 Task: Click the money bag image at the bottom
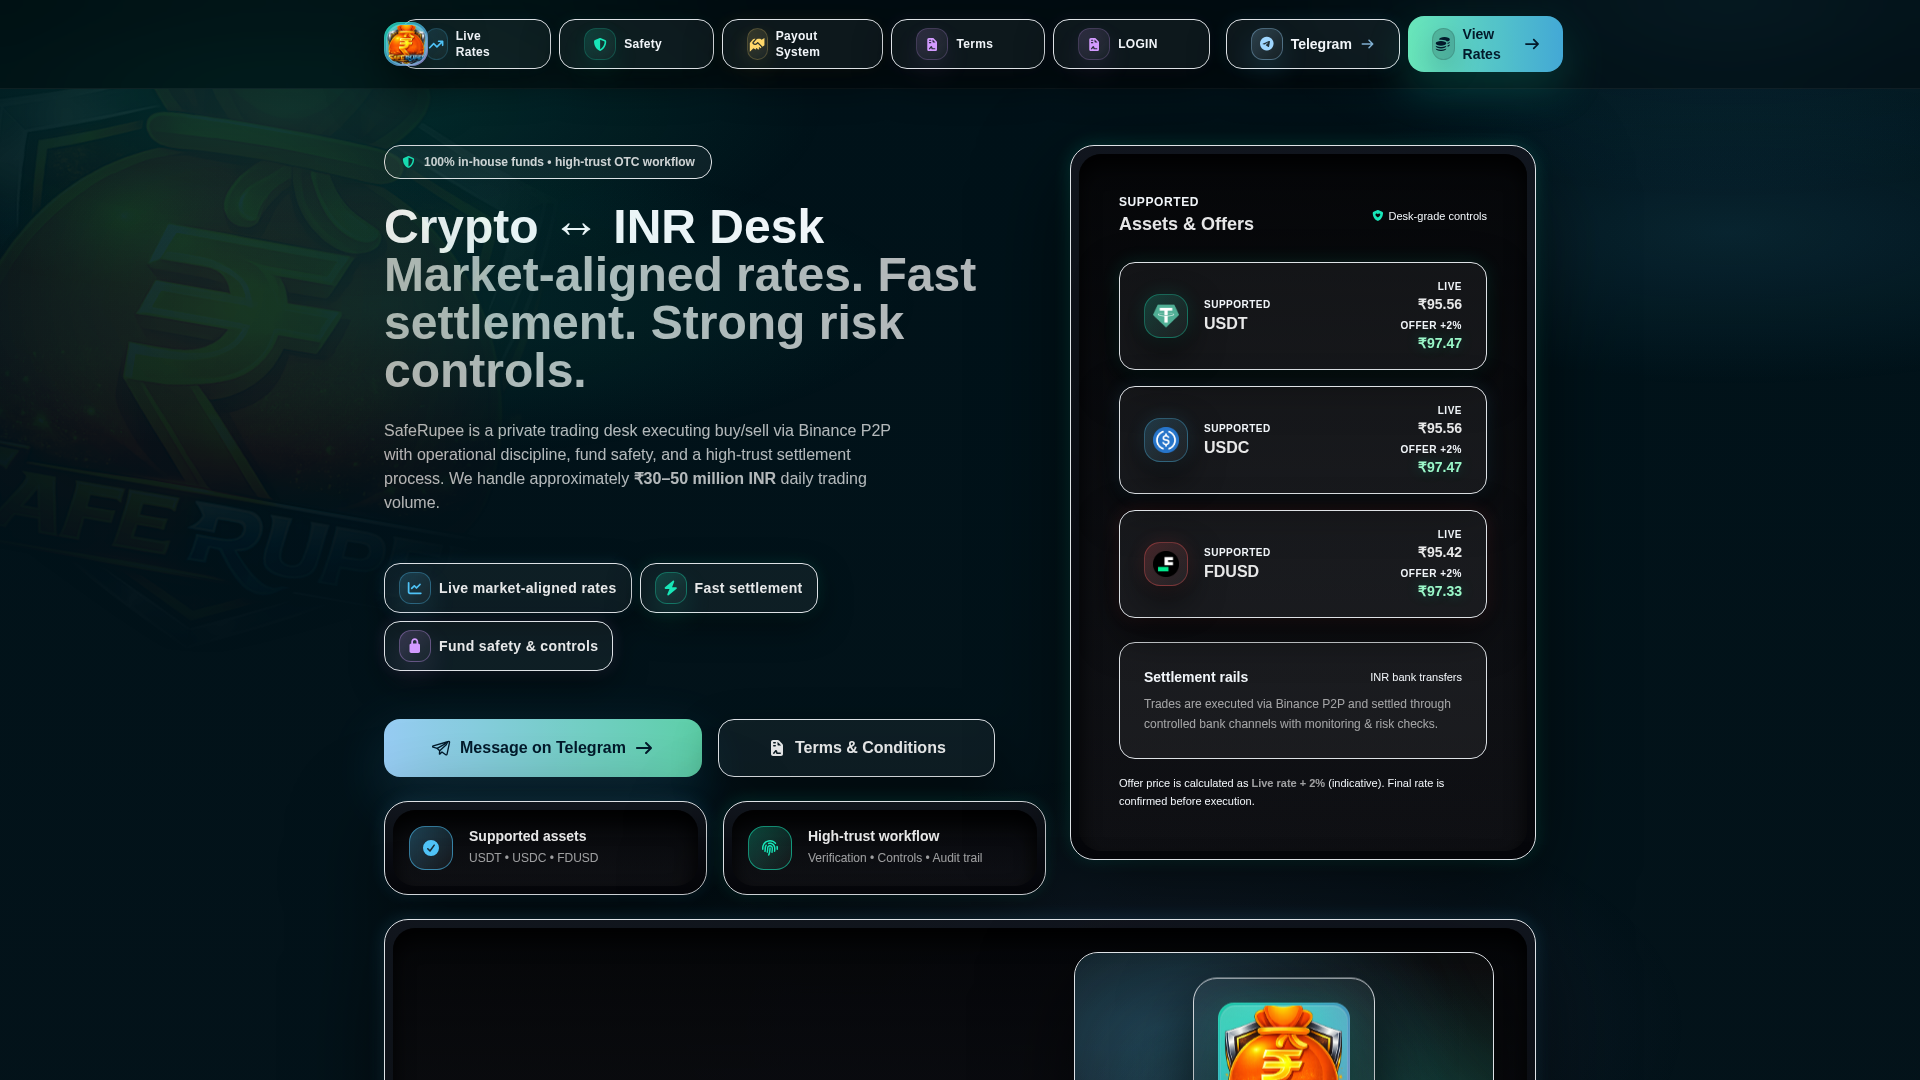(1284, 1042)
